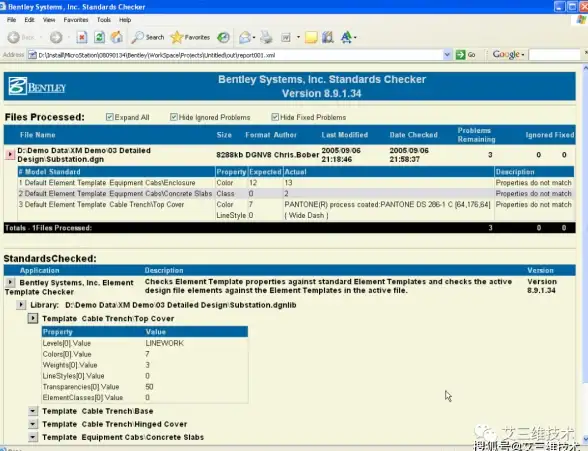
Task: Collapse Template Cable Trench Top Cover
Action: [x=33, y=318]
